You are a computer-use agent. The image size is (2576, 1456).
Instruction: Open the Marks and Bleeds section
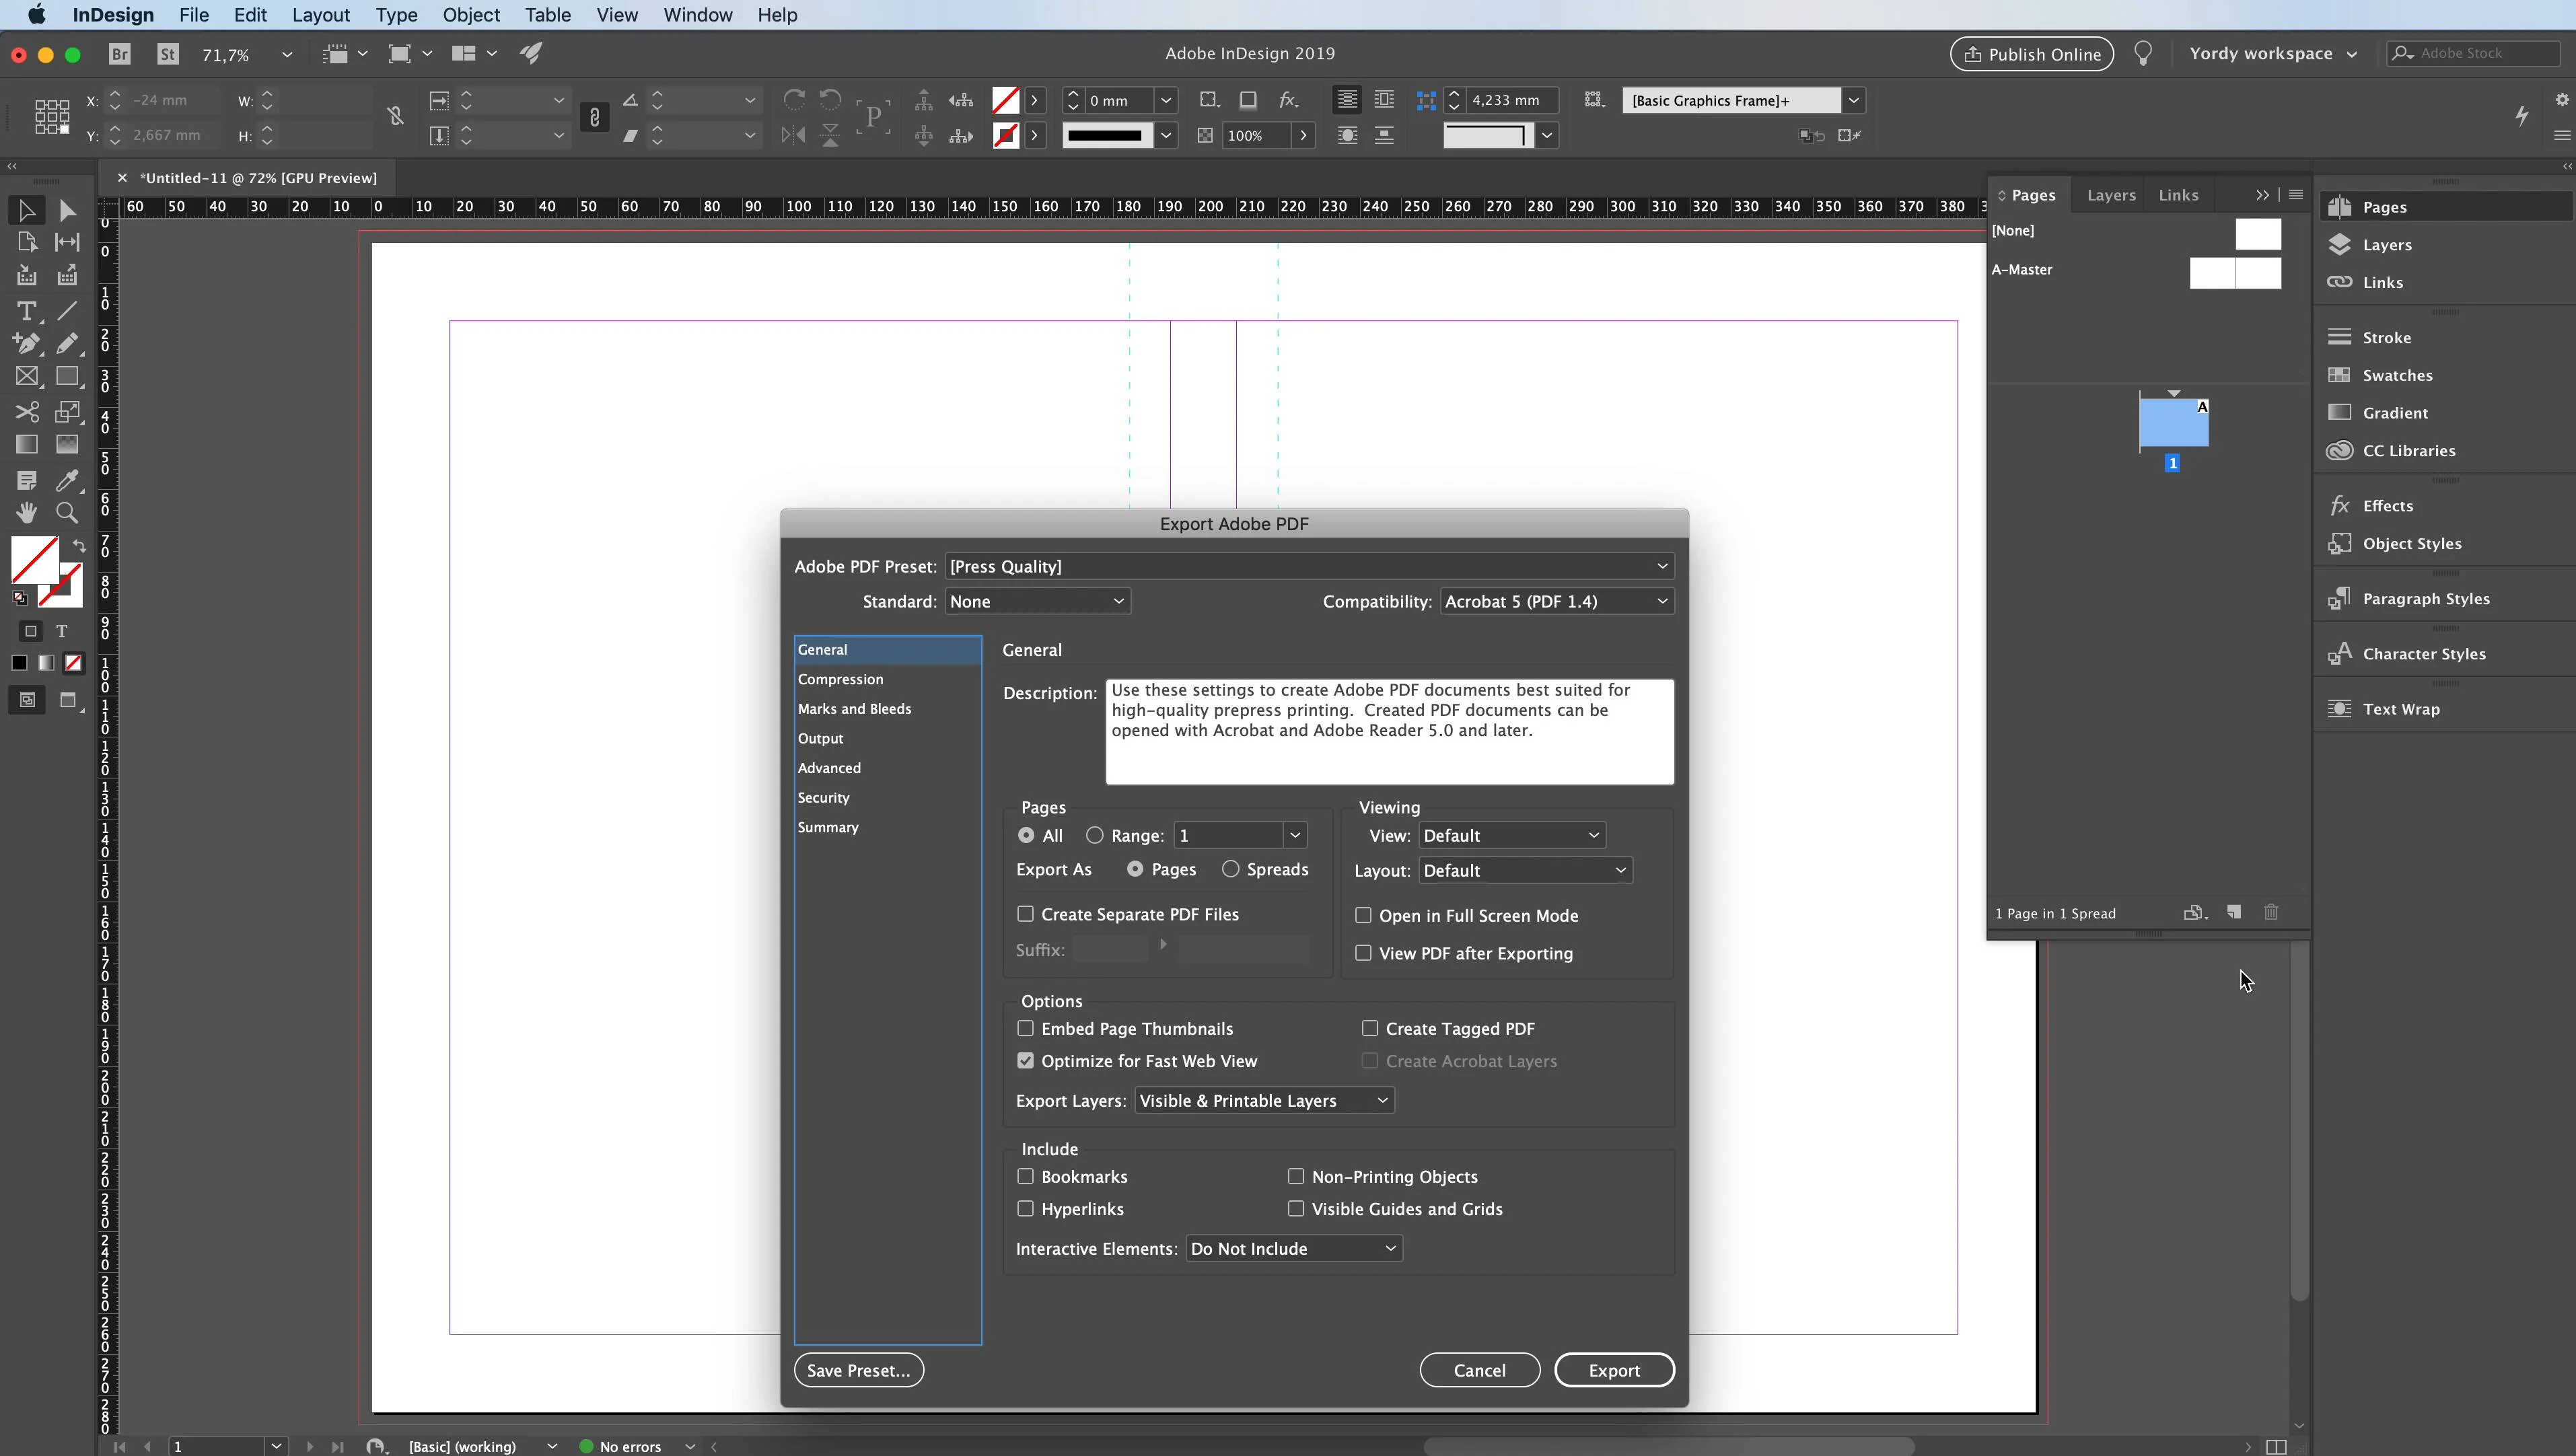[x=854, y=709]
